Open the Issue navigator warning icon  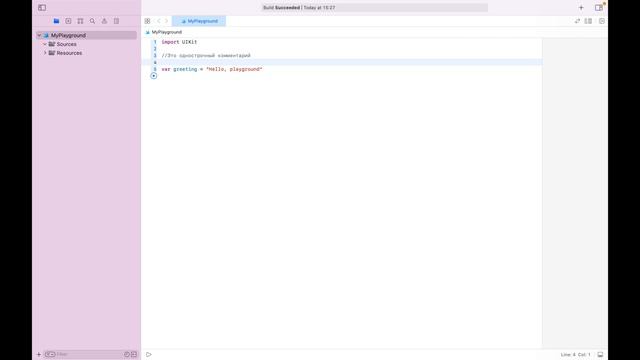tap(104, 21)
